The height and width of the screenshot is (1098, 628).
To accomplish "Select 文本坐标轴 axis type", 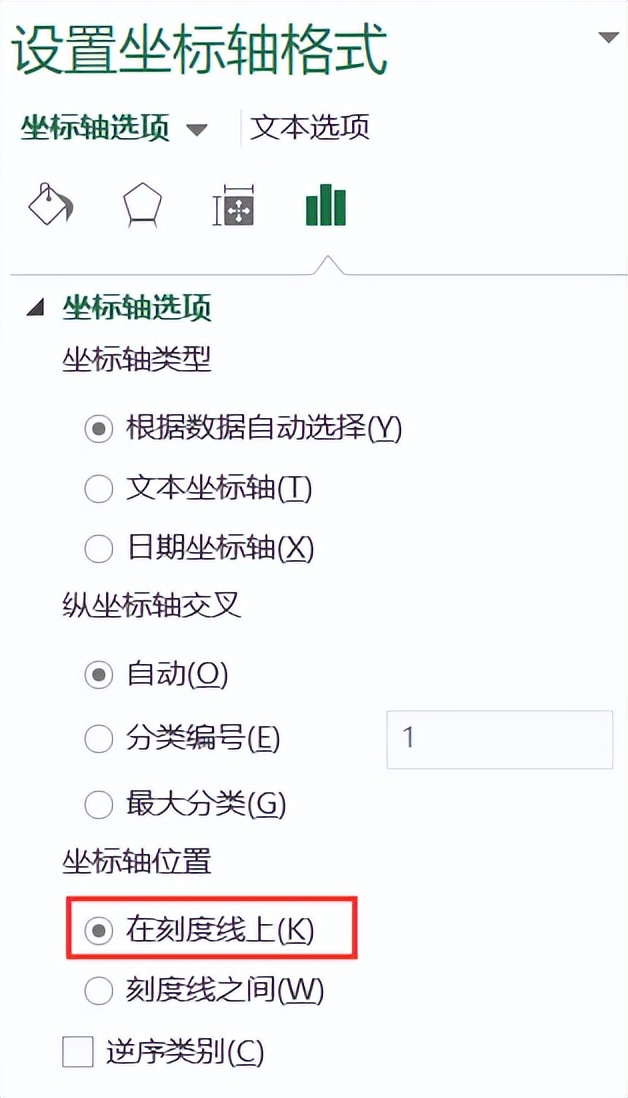I will coord(99,489).
